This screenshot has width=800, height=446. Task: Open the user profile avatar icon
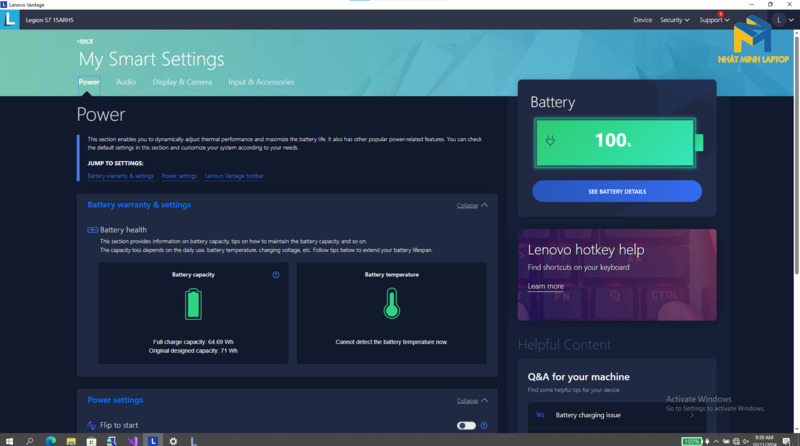point(779,20)
